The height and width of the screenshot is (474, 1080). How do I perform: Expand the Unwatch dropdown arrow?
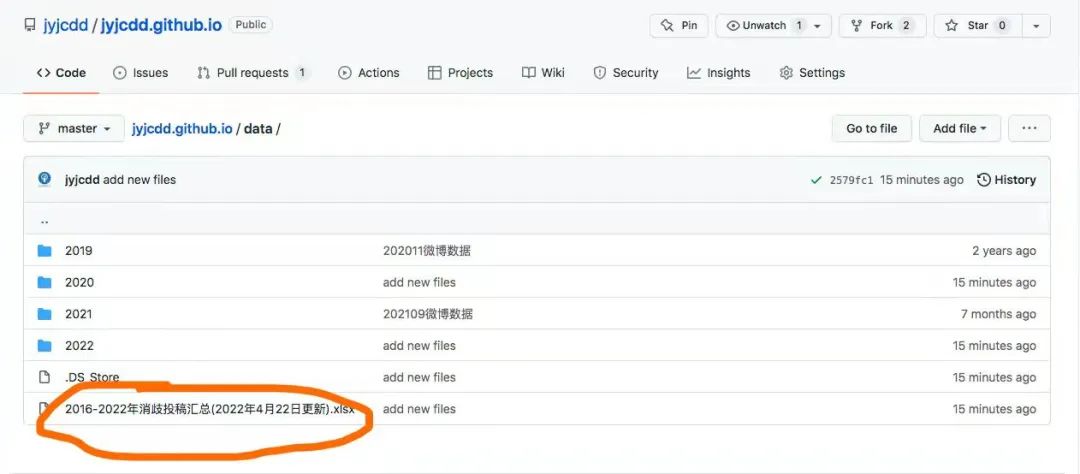(x=818, y=25)
